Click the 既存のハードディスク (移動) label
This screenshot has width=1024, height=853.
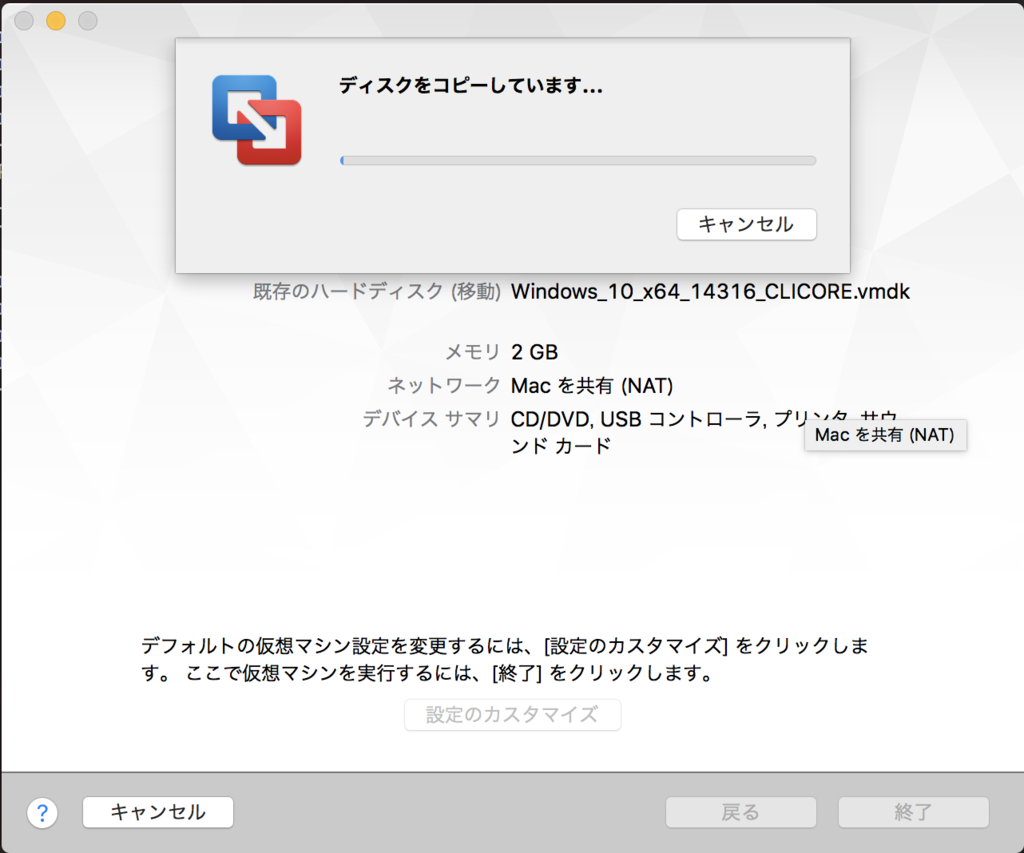coord(377,291)
